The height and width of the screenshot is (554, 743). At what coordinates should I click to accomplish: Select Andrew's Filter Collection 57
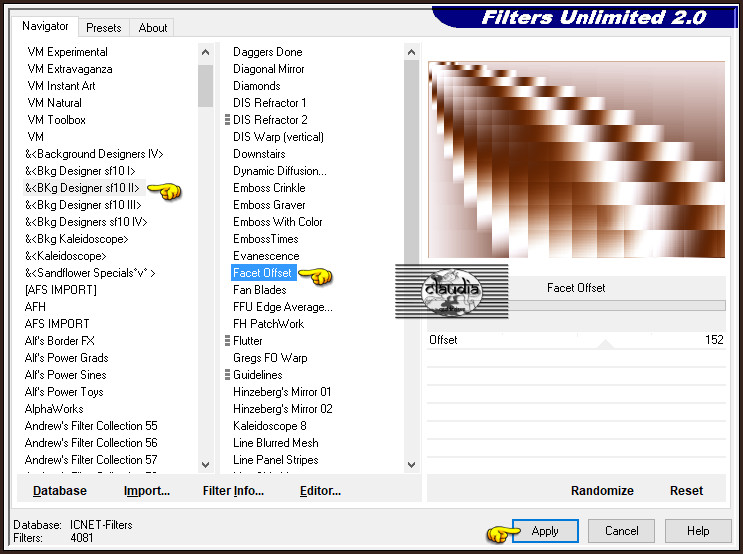click(x=91, y=460)
